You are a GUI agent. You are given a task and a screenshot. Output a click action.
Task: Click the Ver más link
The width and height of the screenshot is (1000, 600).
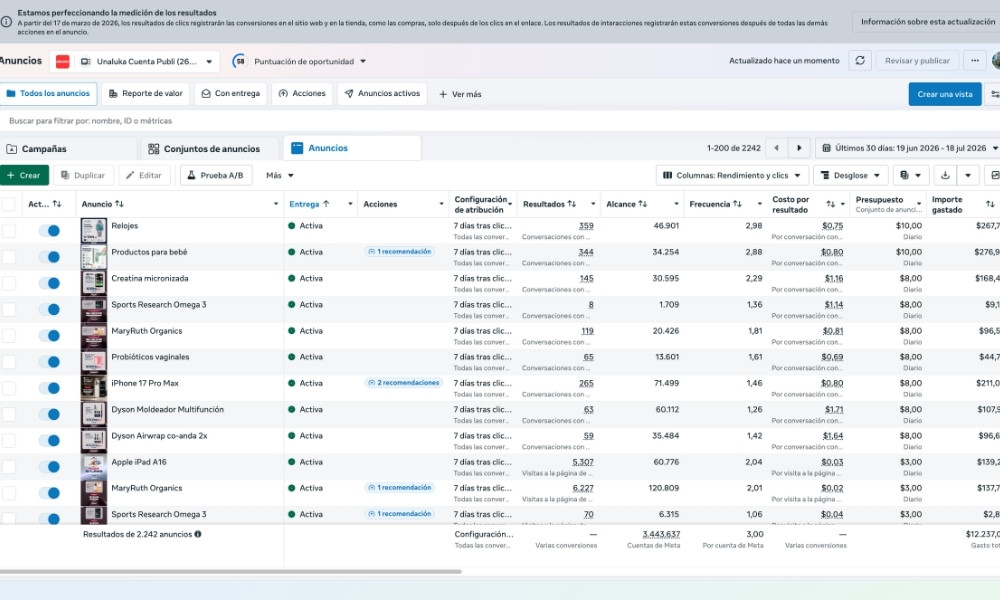[460, 94]
